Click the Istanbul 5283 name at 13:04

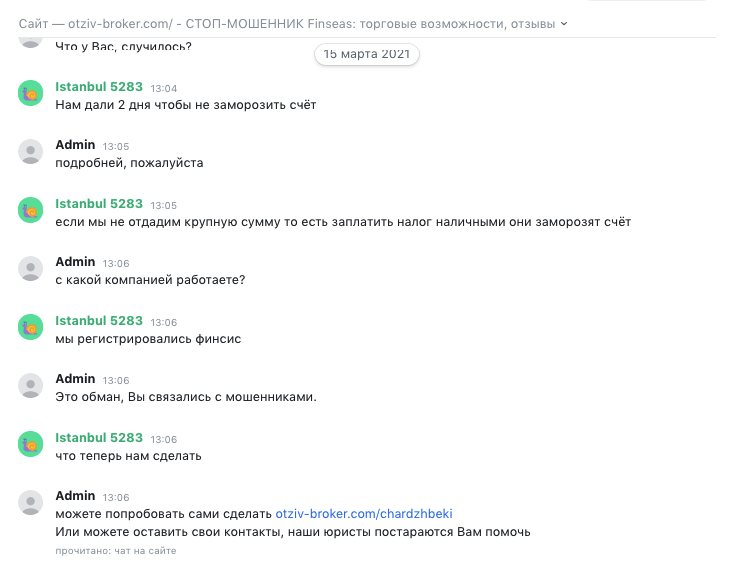(x=99, y=87)
